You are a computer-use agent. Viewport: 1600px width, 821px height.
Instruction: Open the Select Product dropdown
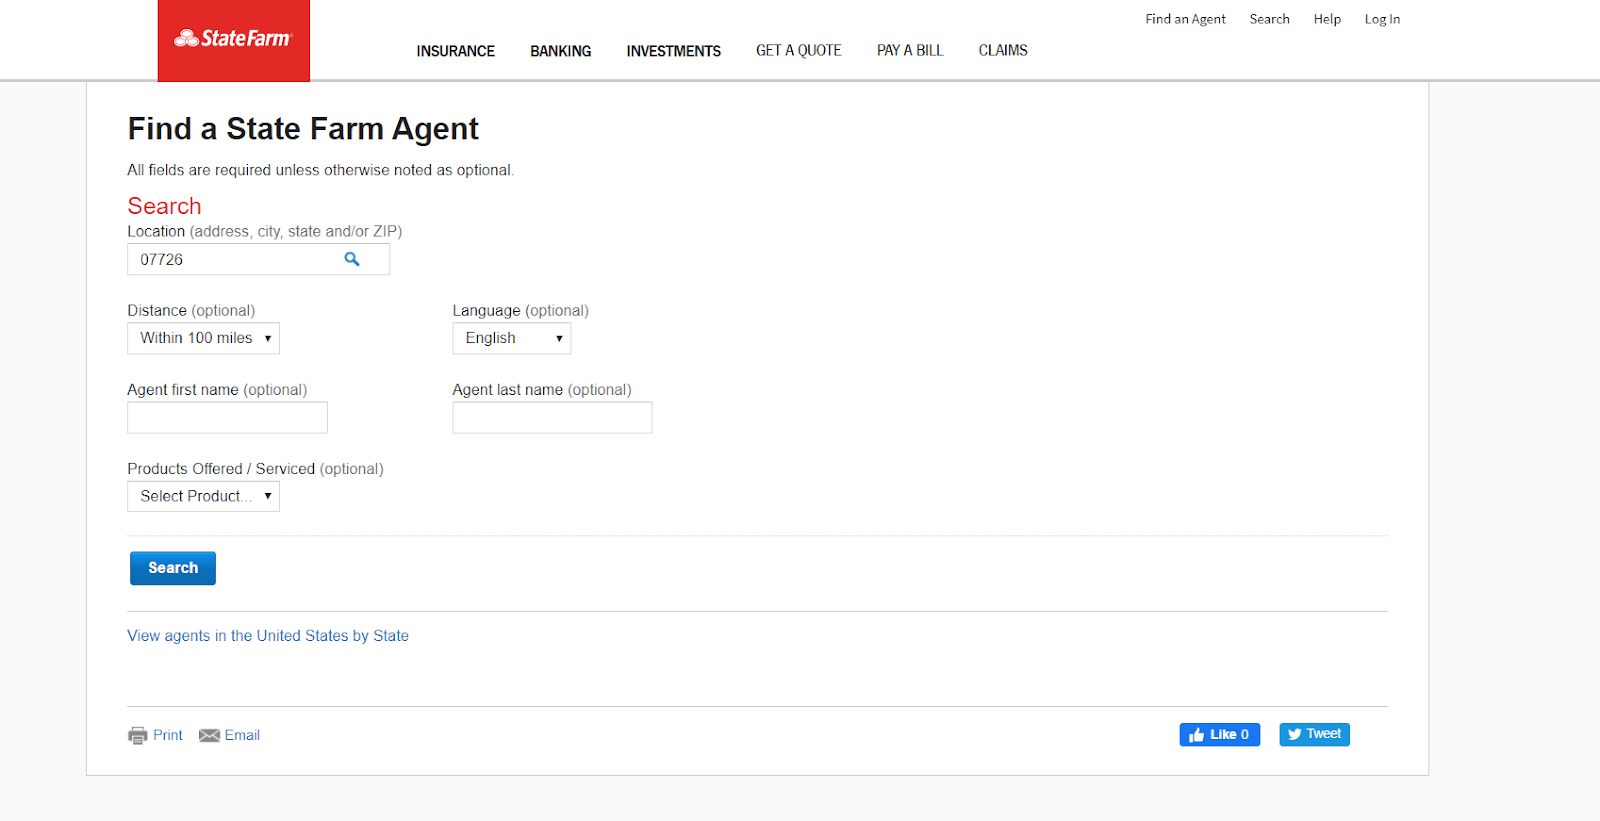point(203,496)
